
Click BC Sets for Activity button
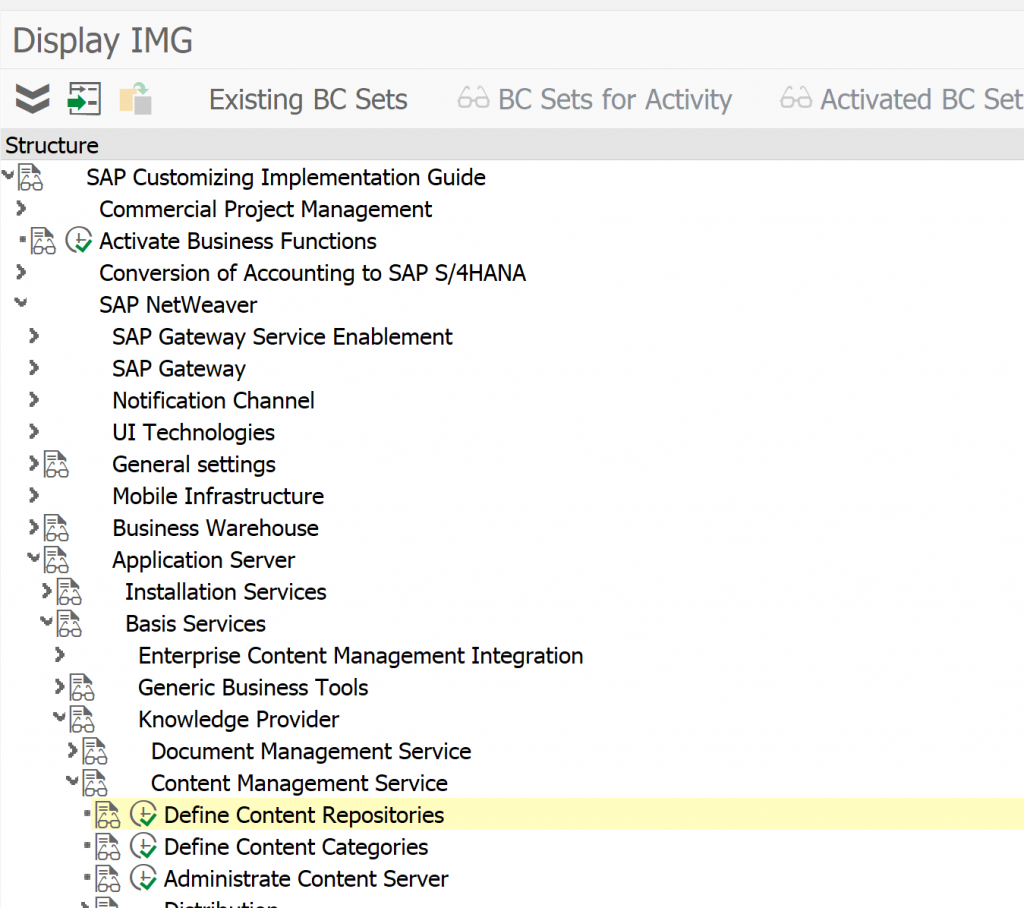(x=595, y=100)
